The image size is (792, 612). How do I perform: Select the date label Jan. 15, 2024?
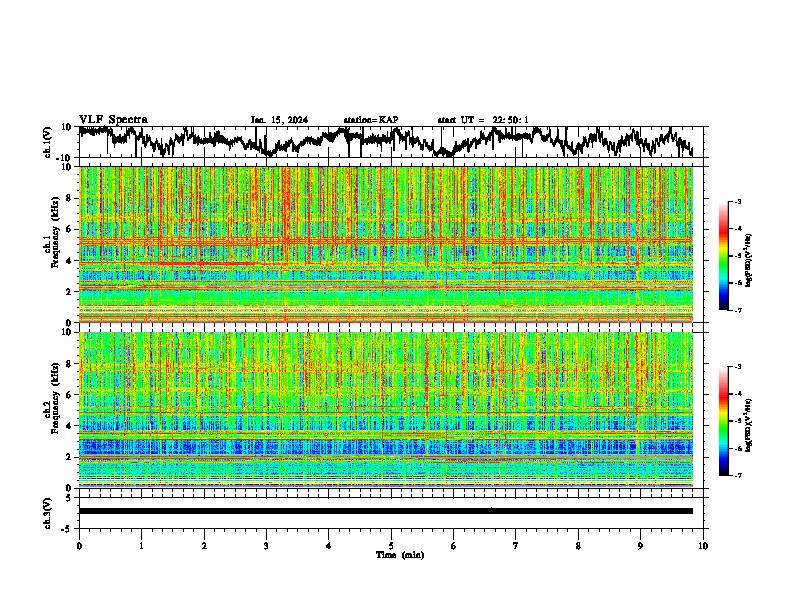[x=279, y=120]
